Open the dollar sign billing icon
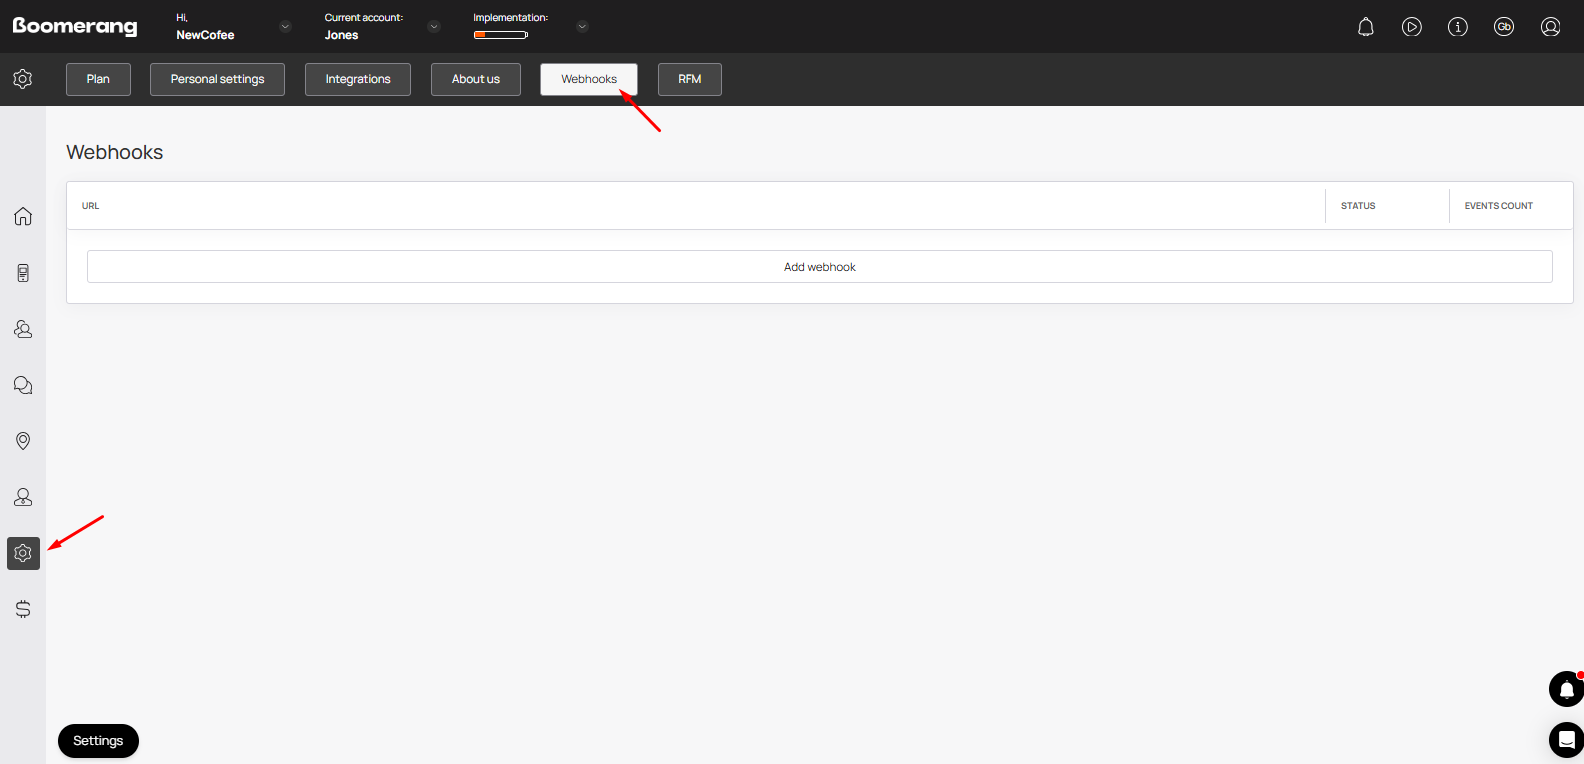 point(23,609)
